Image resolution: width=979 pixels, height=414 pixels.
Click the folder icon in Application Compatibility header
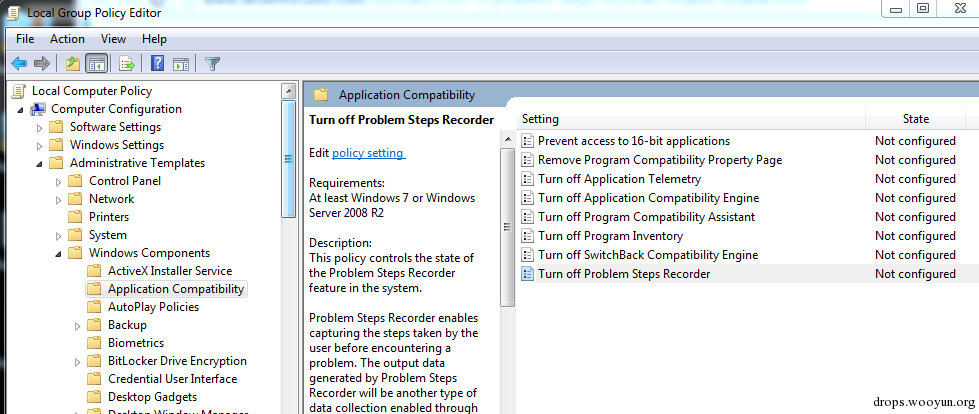[x=321, y=95]
